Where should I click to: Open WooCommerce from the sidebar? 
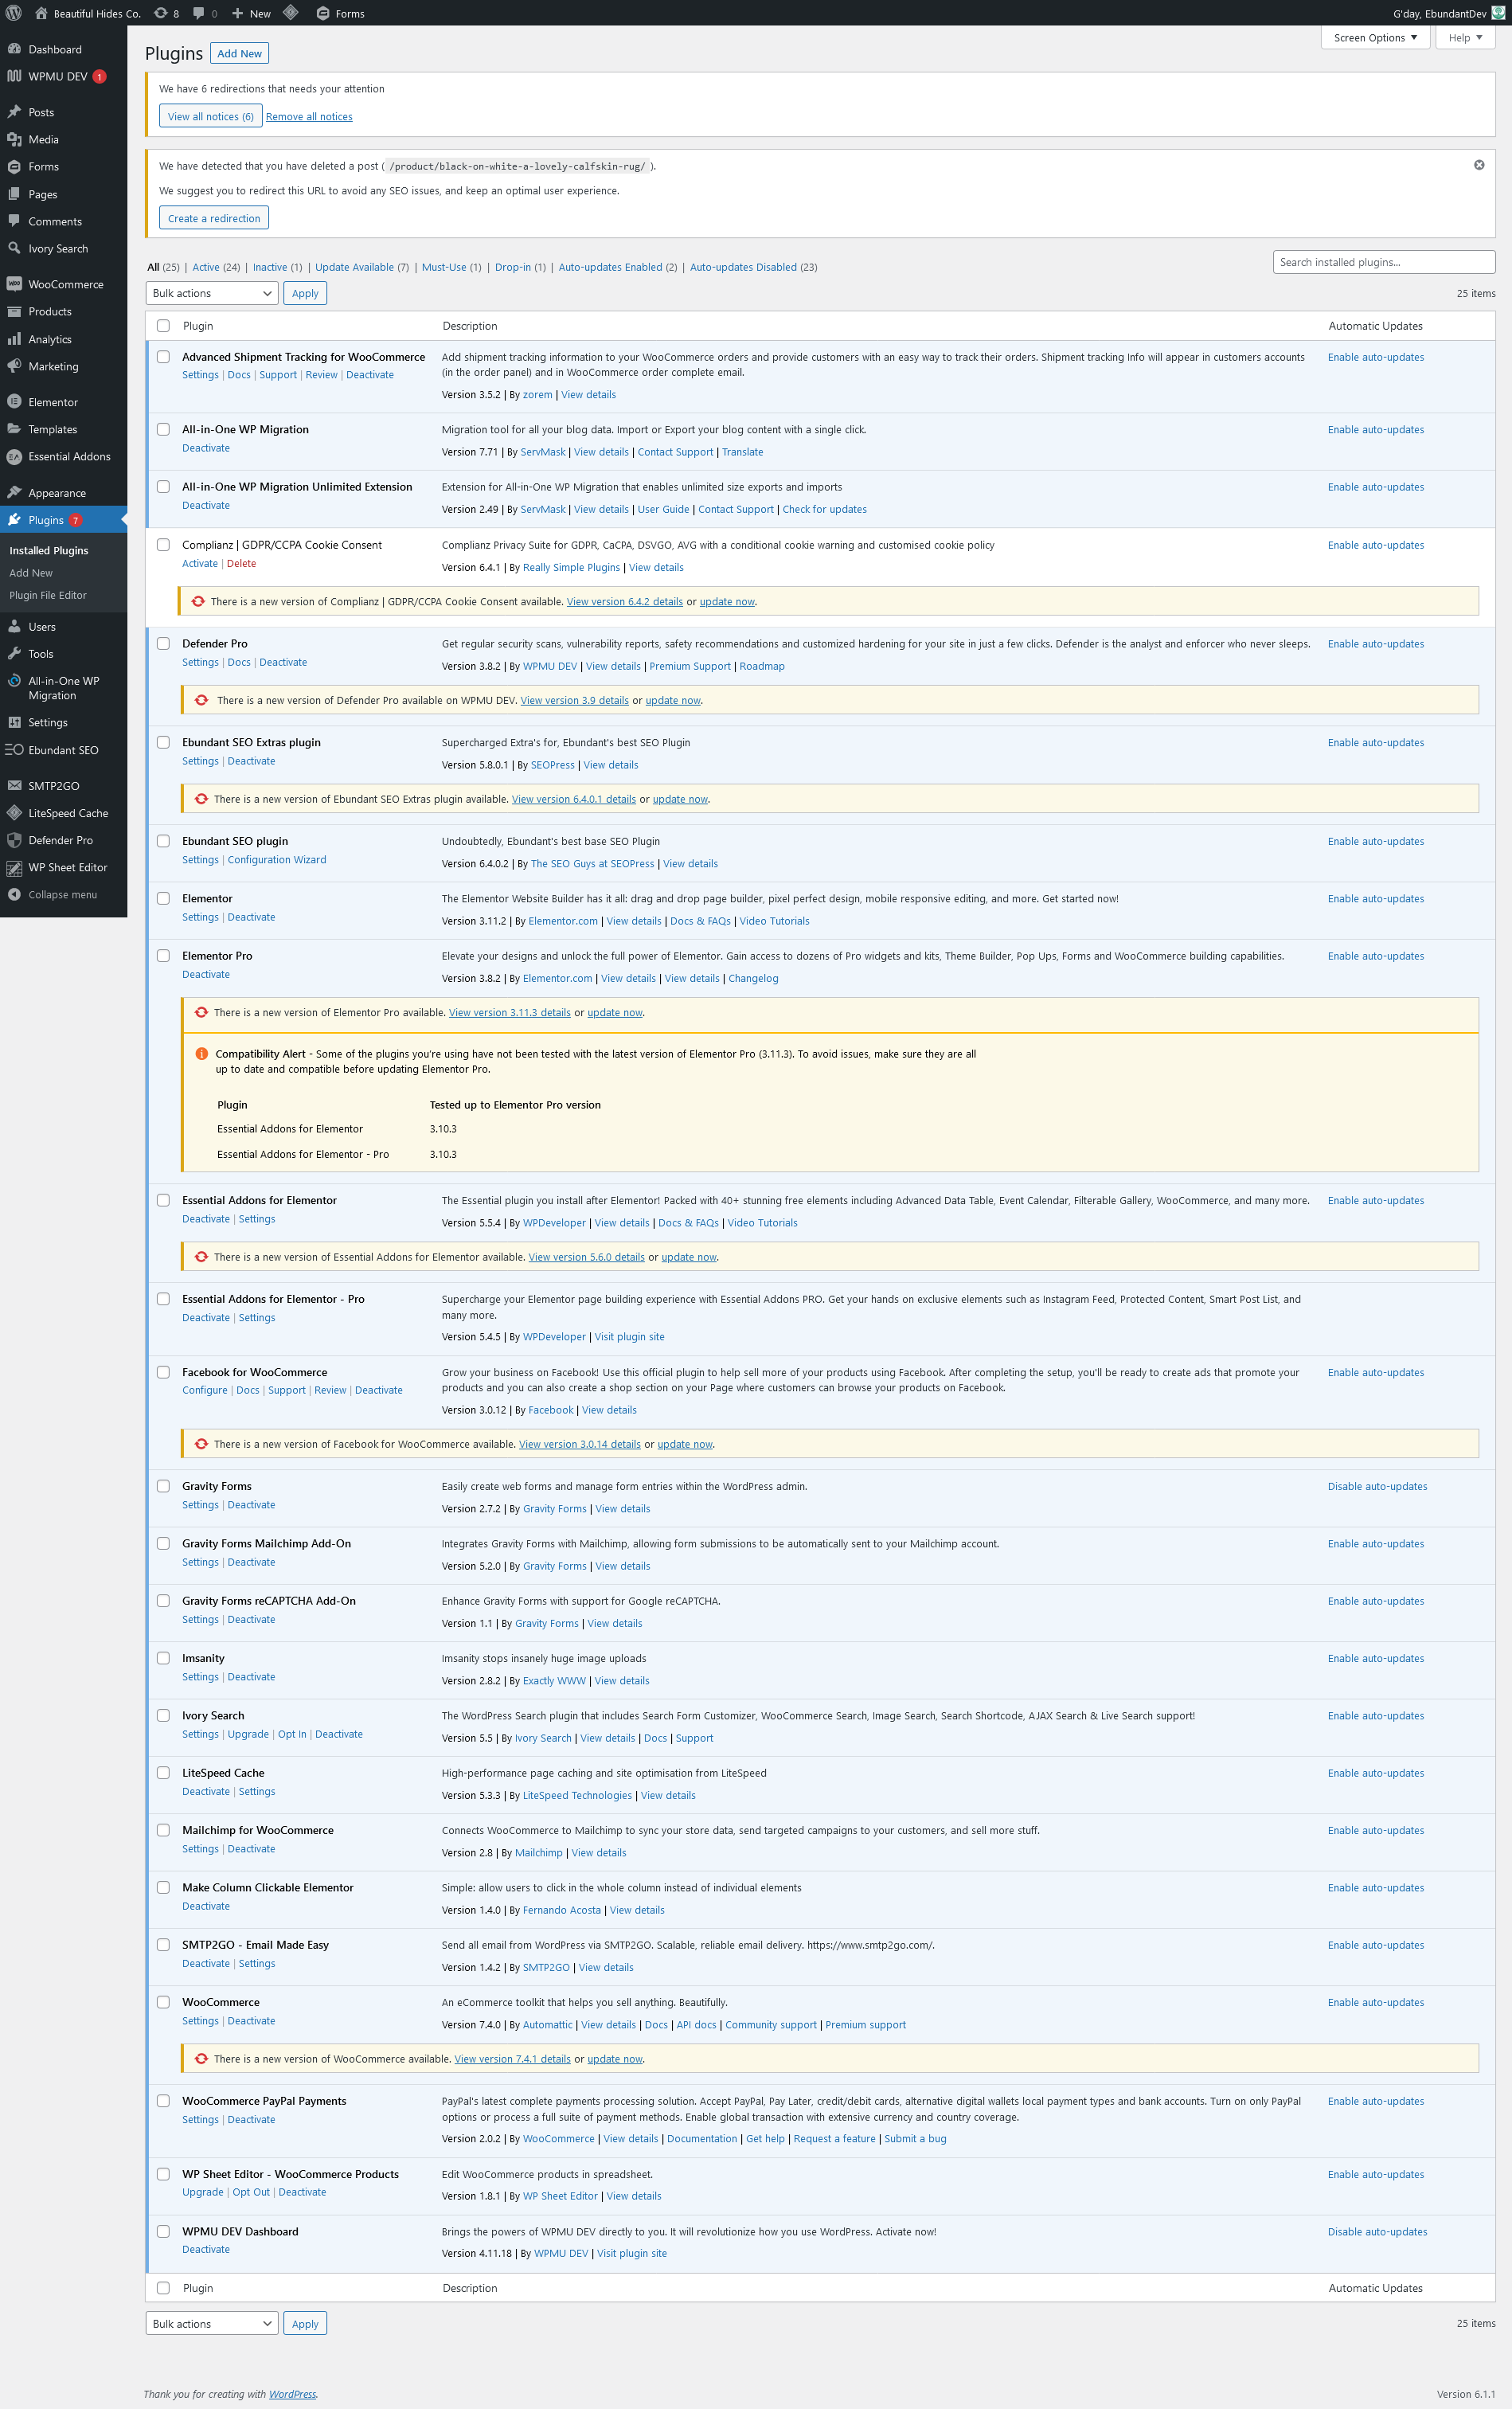click(x=65, y=284)
